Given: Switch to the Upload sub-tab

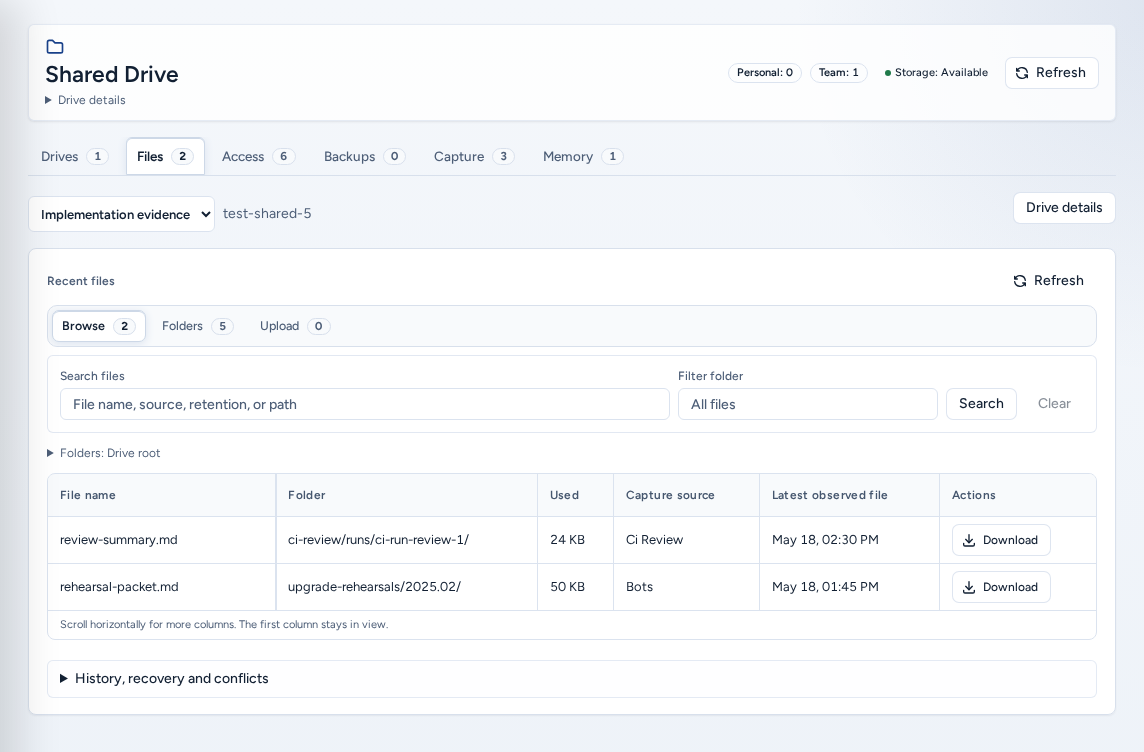Looking at the screenshot, I should [x=295, y=326].
